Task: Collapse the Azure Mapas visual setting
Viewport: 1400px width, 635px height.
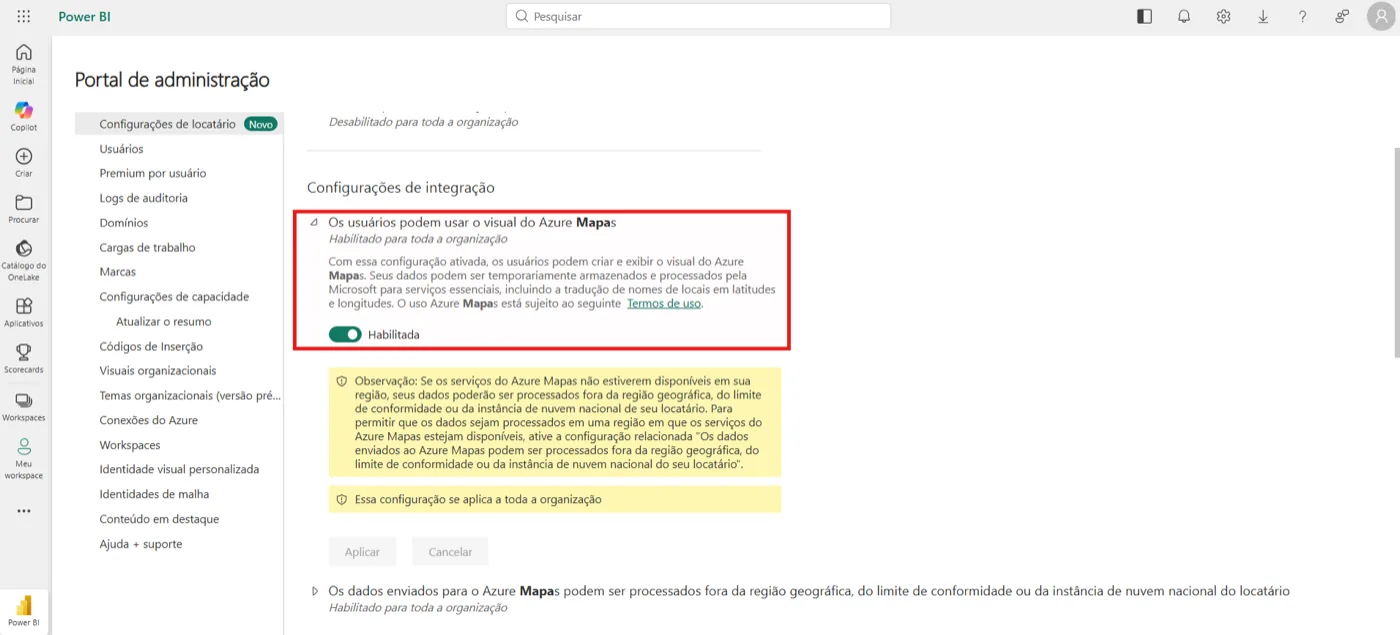Action: coord(314,223)
